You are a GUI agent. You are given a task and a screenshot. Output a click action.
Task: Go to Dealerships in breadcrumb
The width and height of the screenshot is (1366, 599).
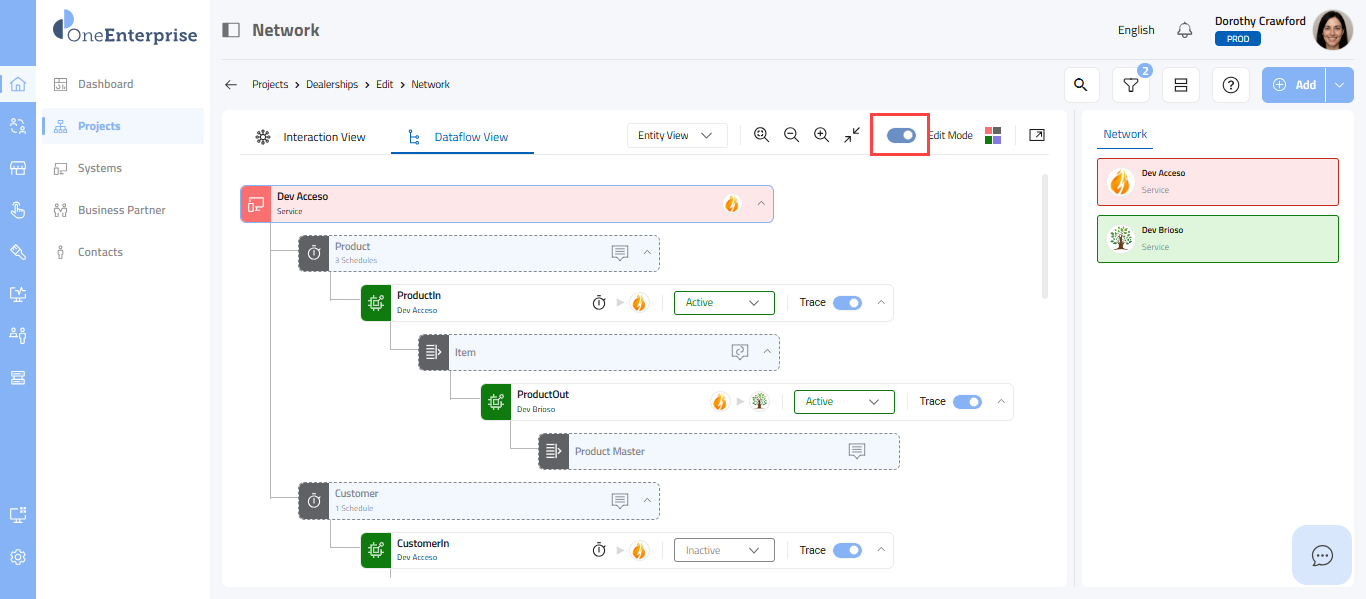332,85
